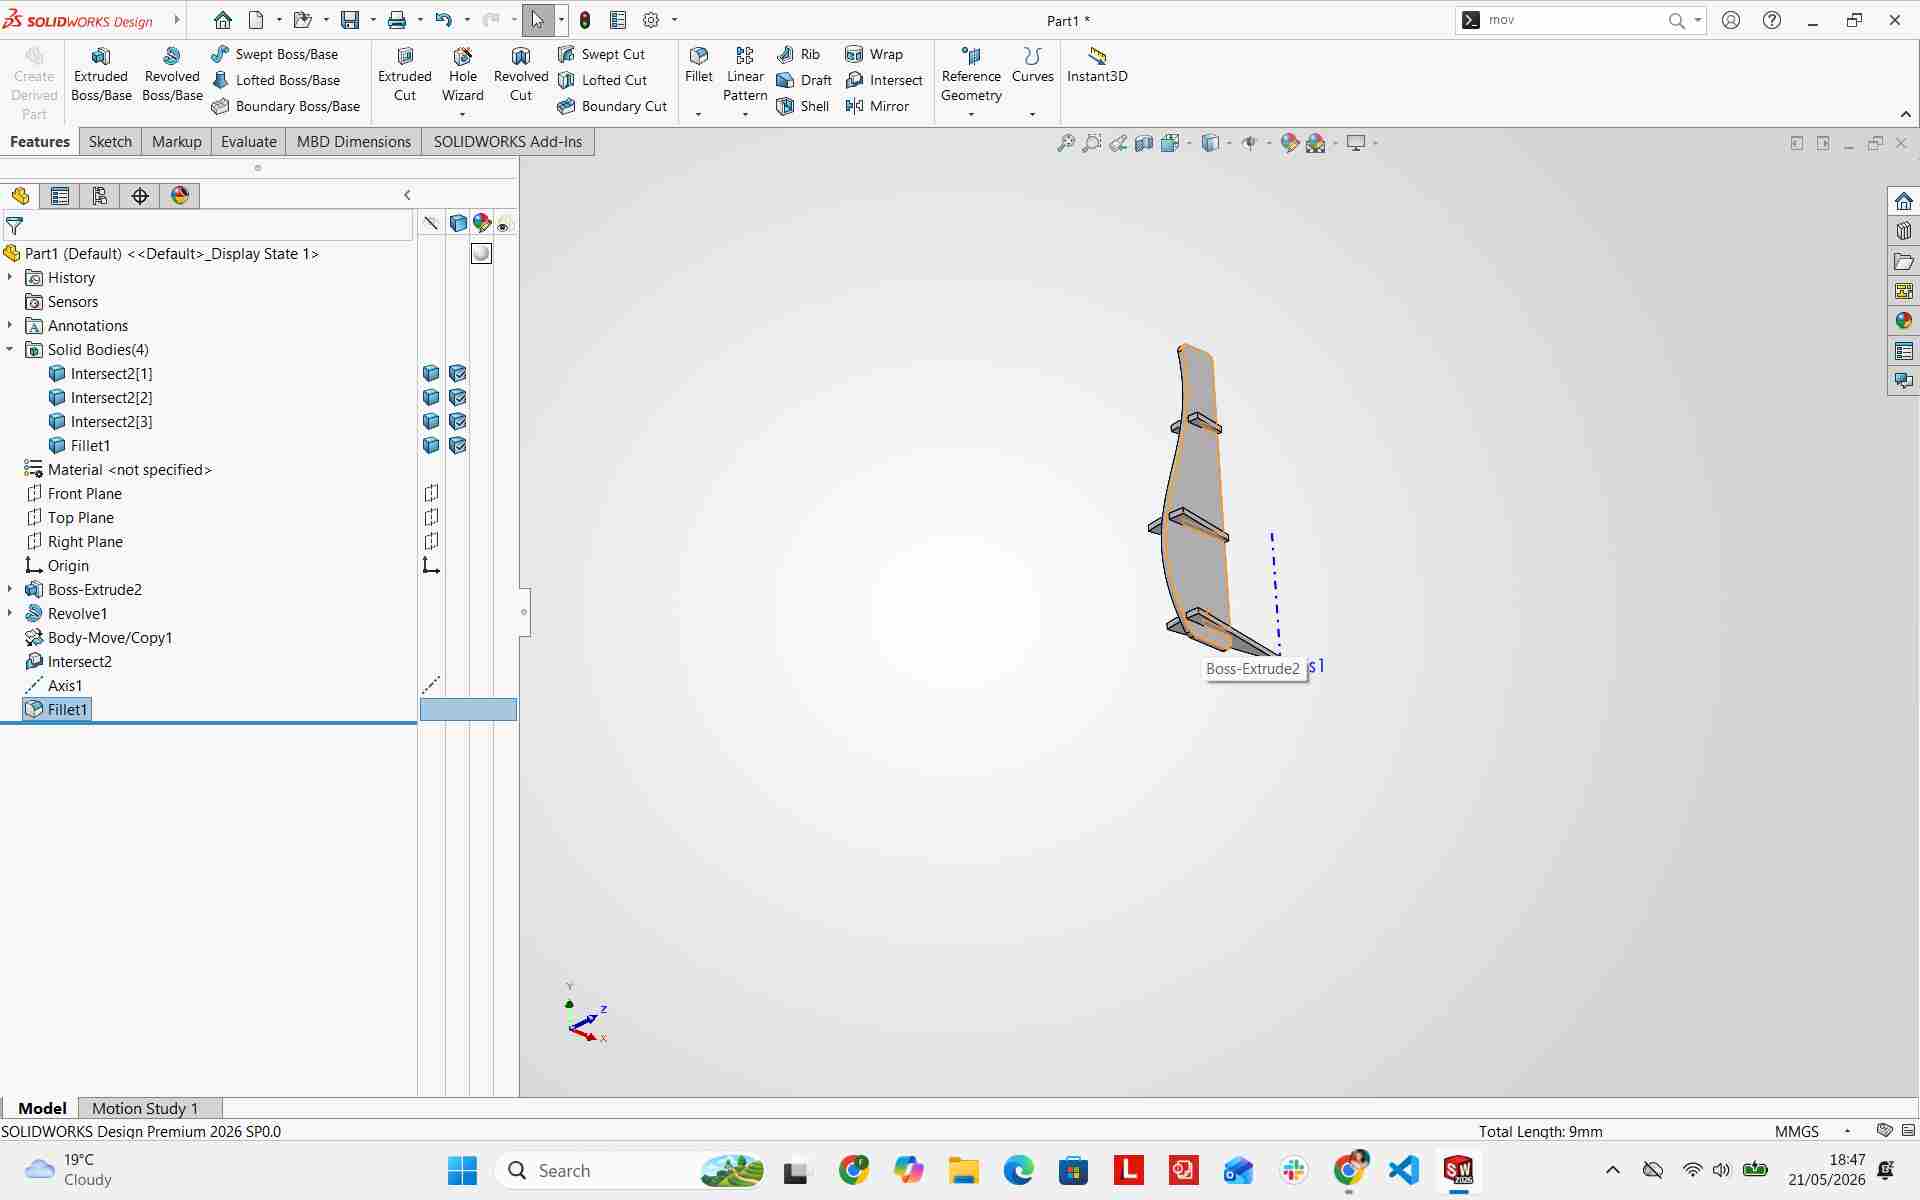
Task: Select the Mirror tool
Action: click(x=877, y=106)
